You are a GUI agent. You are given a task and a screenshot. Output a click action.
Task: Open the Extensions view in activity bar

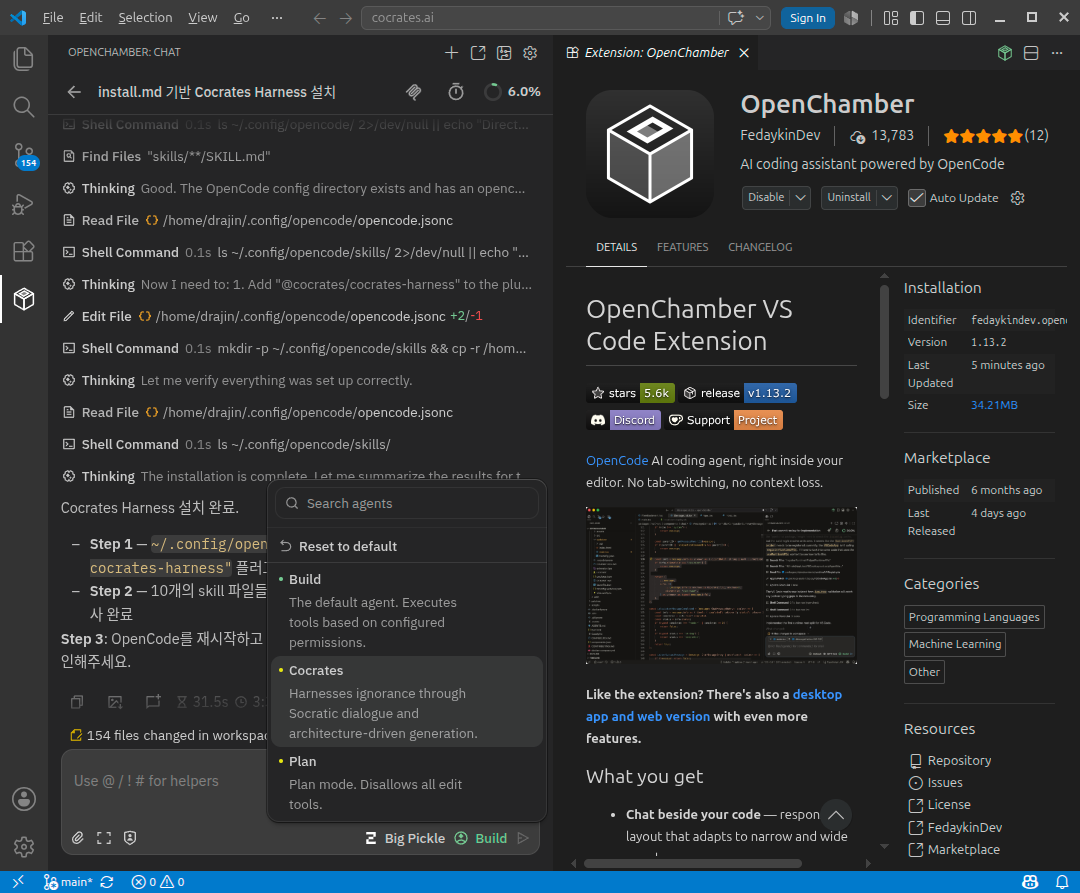tap(23, 251)
